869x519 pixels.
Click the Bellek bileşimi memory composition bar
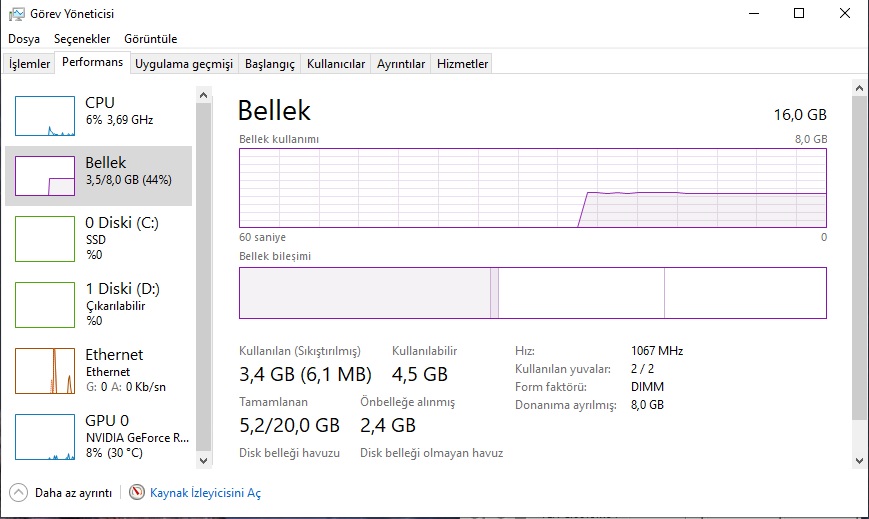click(x=533, y=293)
